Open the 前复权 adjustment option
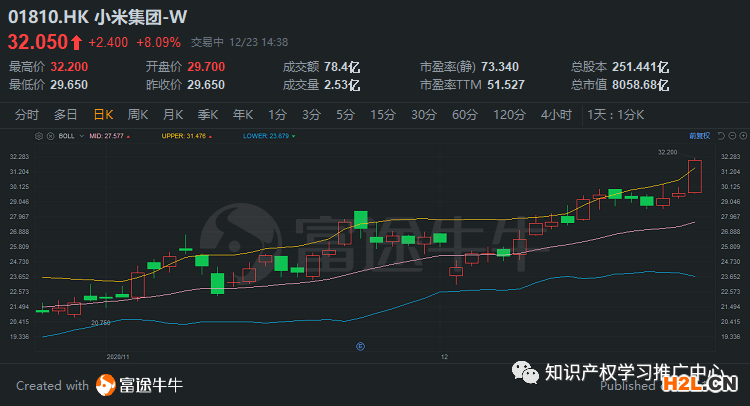This screenshot has width=750, height=406. (700, 136)
